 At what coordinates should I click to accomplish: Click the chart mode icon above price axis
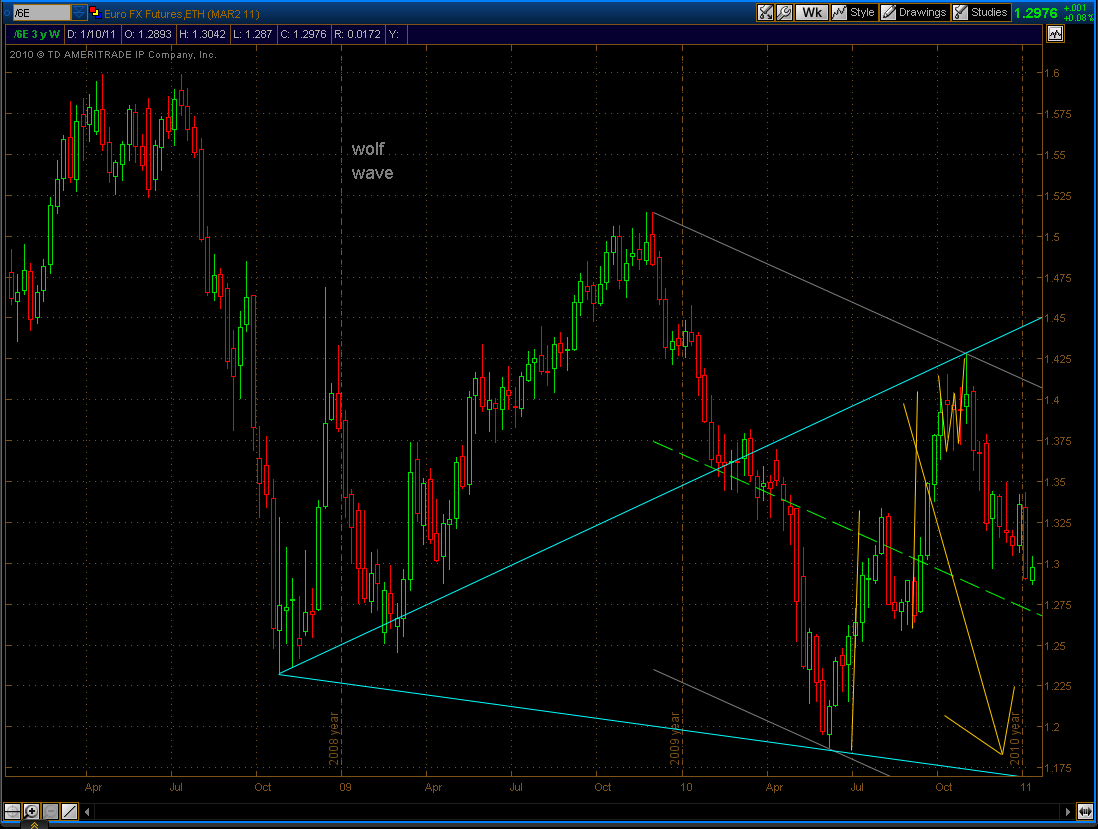coord(1055,34)
